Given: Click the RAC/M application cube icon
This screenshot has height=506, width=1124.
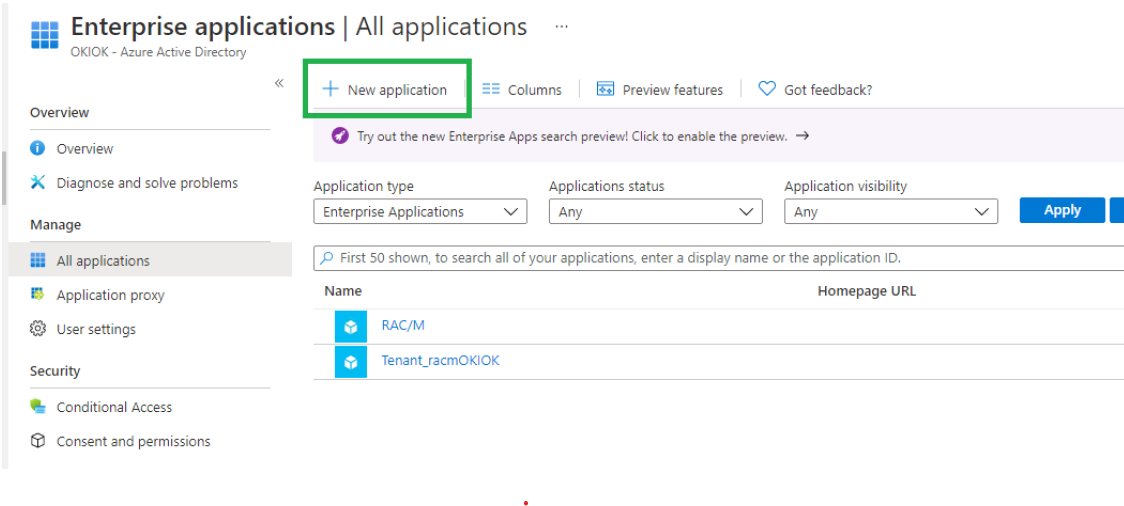Looking at the screenshot, I should tap(351, 327).
